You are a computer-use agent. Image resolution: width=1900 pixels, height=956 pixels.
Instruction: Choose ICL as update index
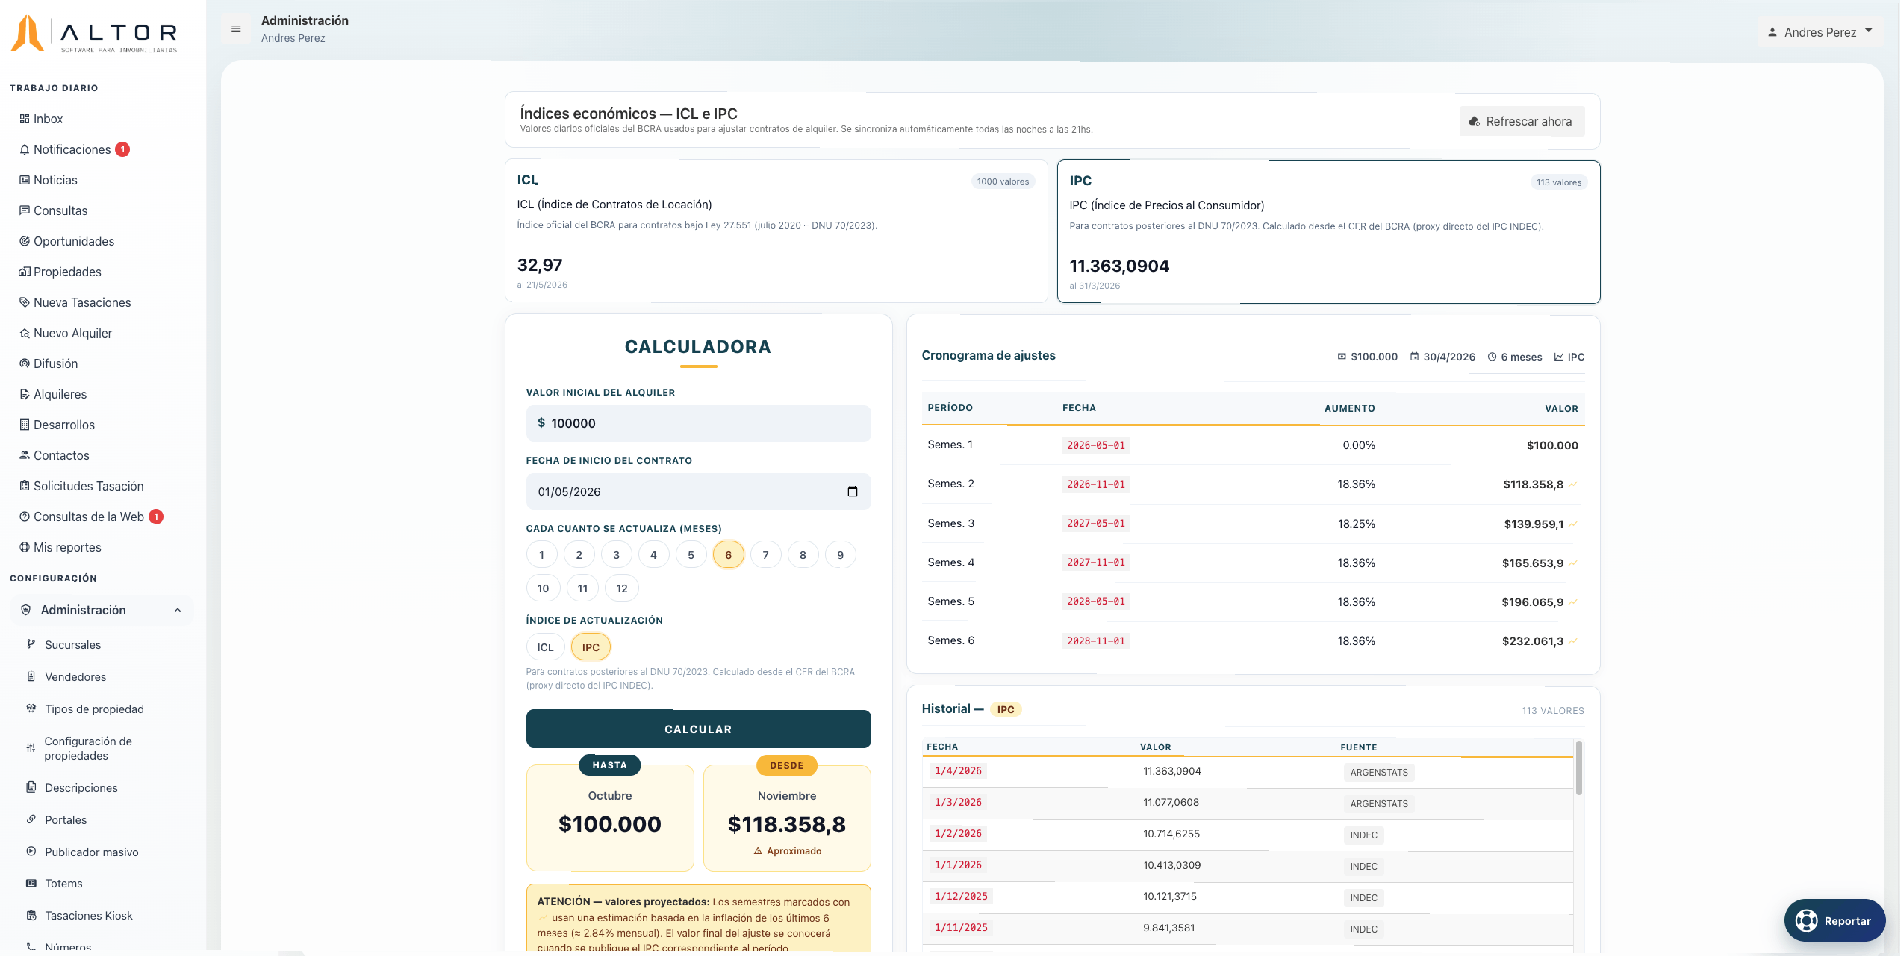(545, 648)
